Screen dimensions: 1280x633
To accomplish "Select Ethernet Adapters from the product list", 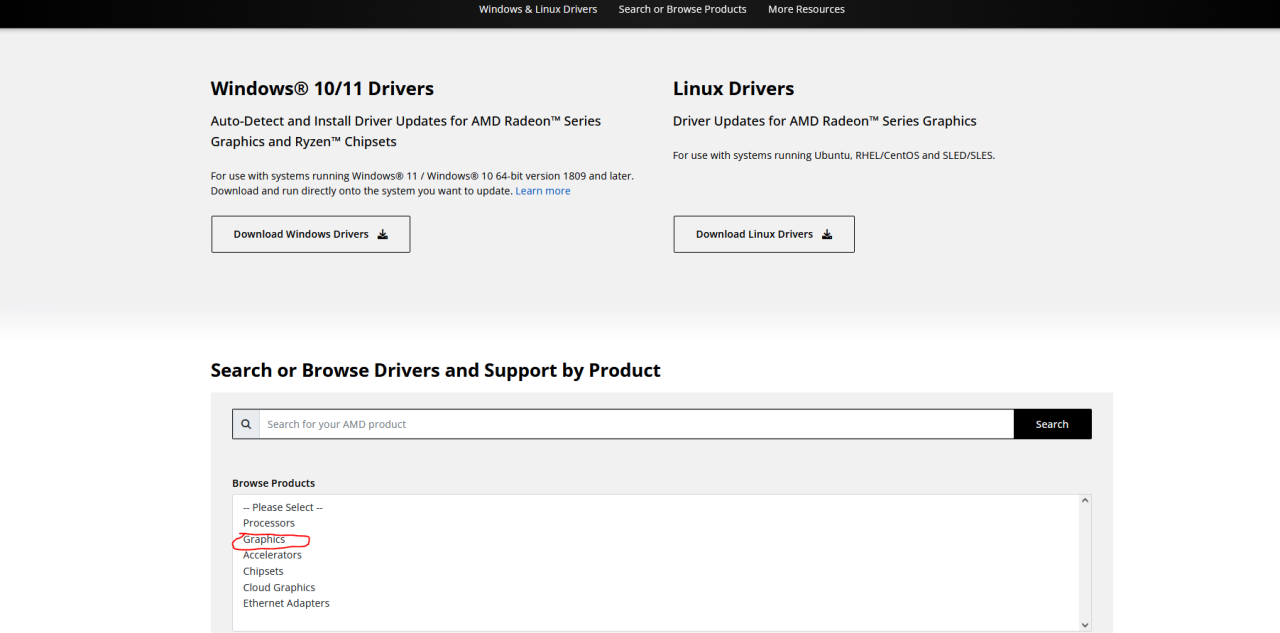I will [x=286, y=603].
